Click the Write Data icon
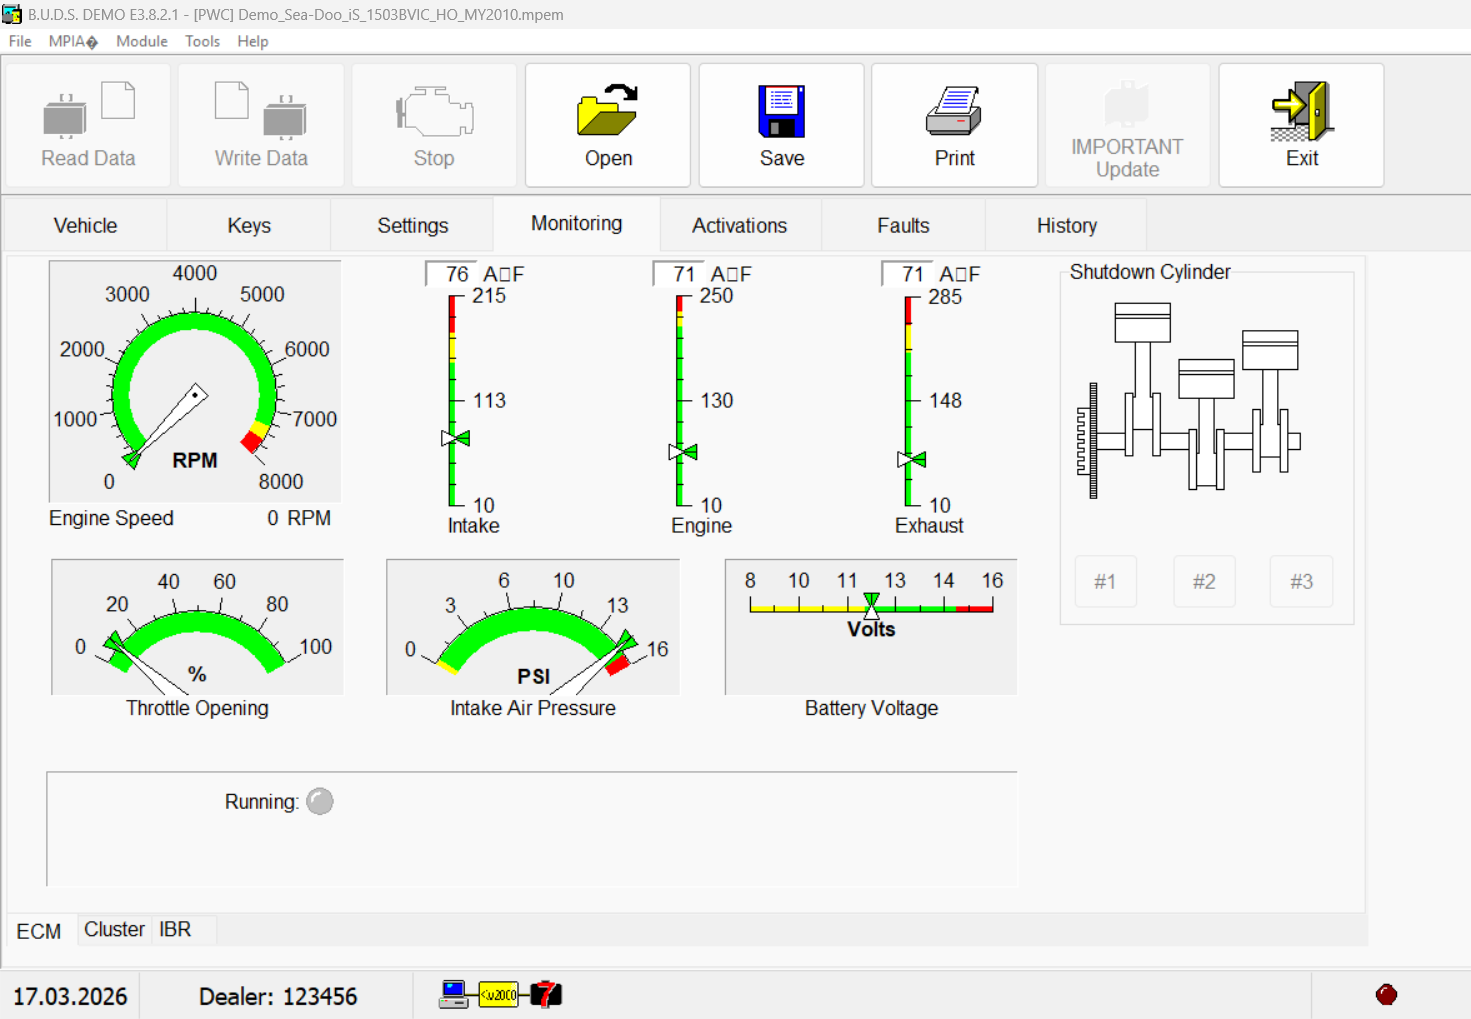1471x1019 pixels. (261, 110)
